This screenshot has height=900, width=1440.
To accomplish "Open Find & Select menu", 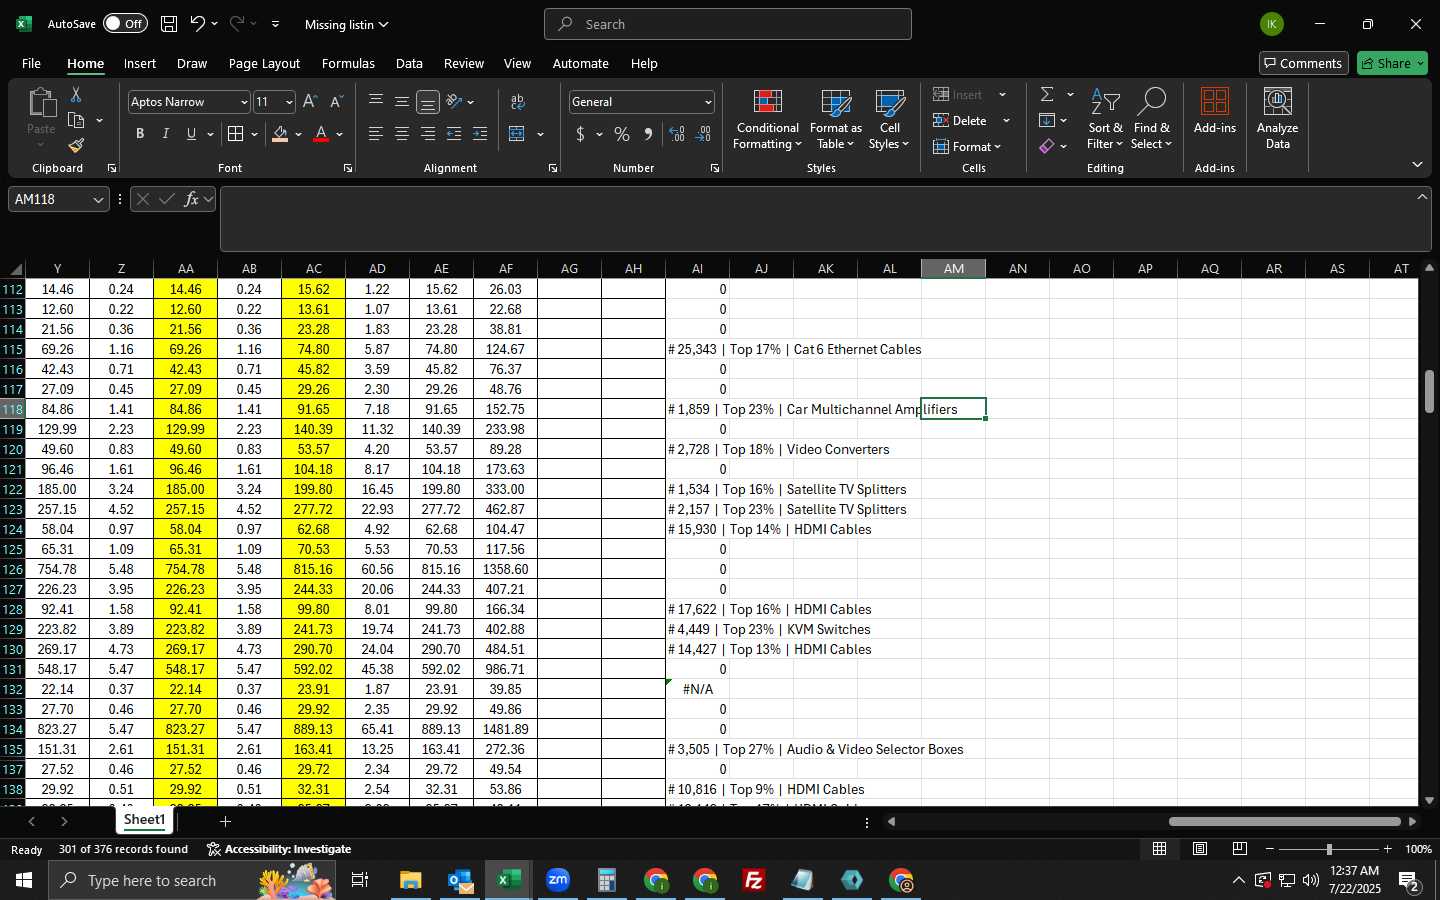I will point(1151,120).
